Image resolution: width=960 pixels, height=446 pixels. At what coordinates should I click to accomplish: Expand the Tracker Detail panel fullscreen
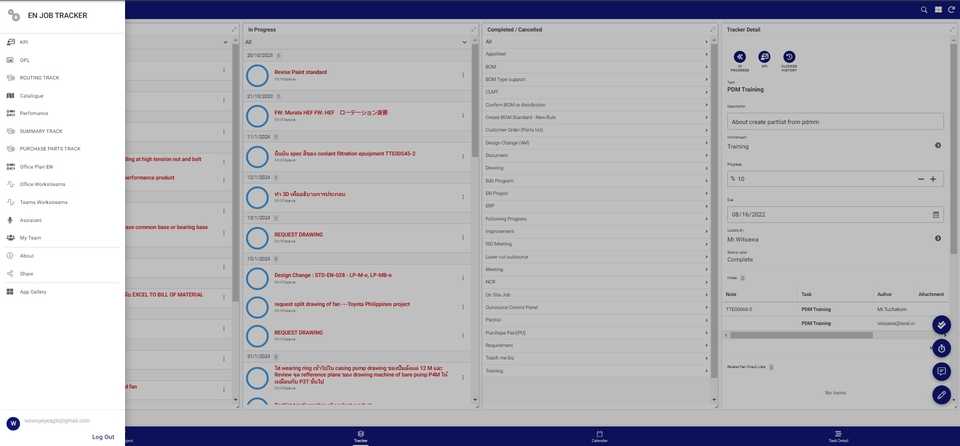tap(951, 29)
